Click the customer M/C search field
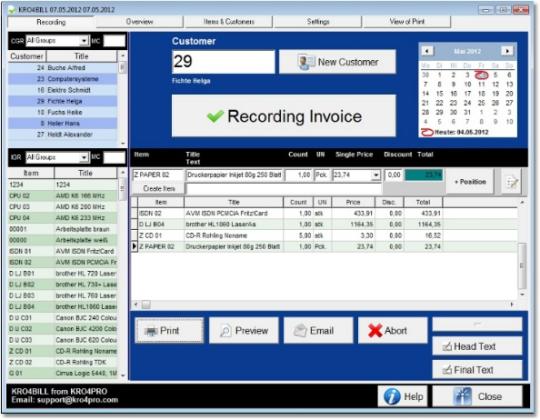This screenshot has width=540, height=420. coord(115,41)
